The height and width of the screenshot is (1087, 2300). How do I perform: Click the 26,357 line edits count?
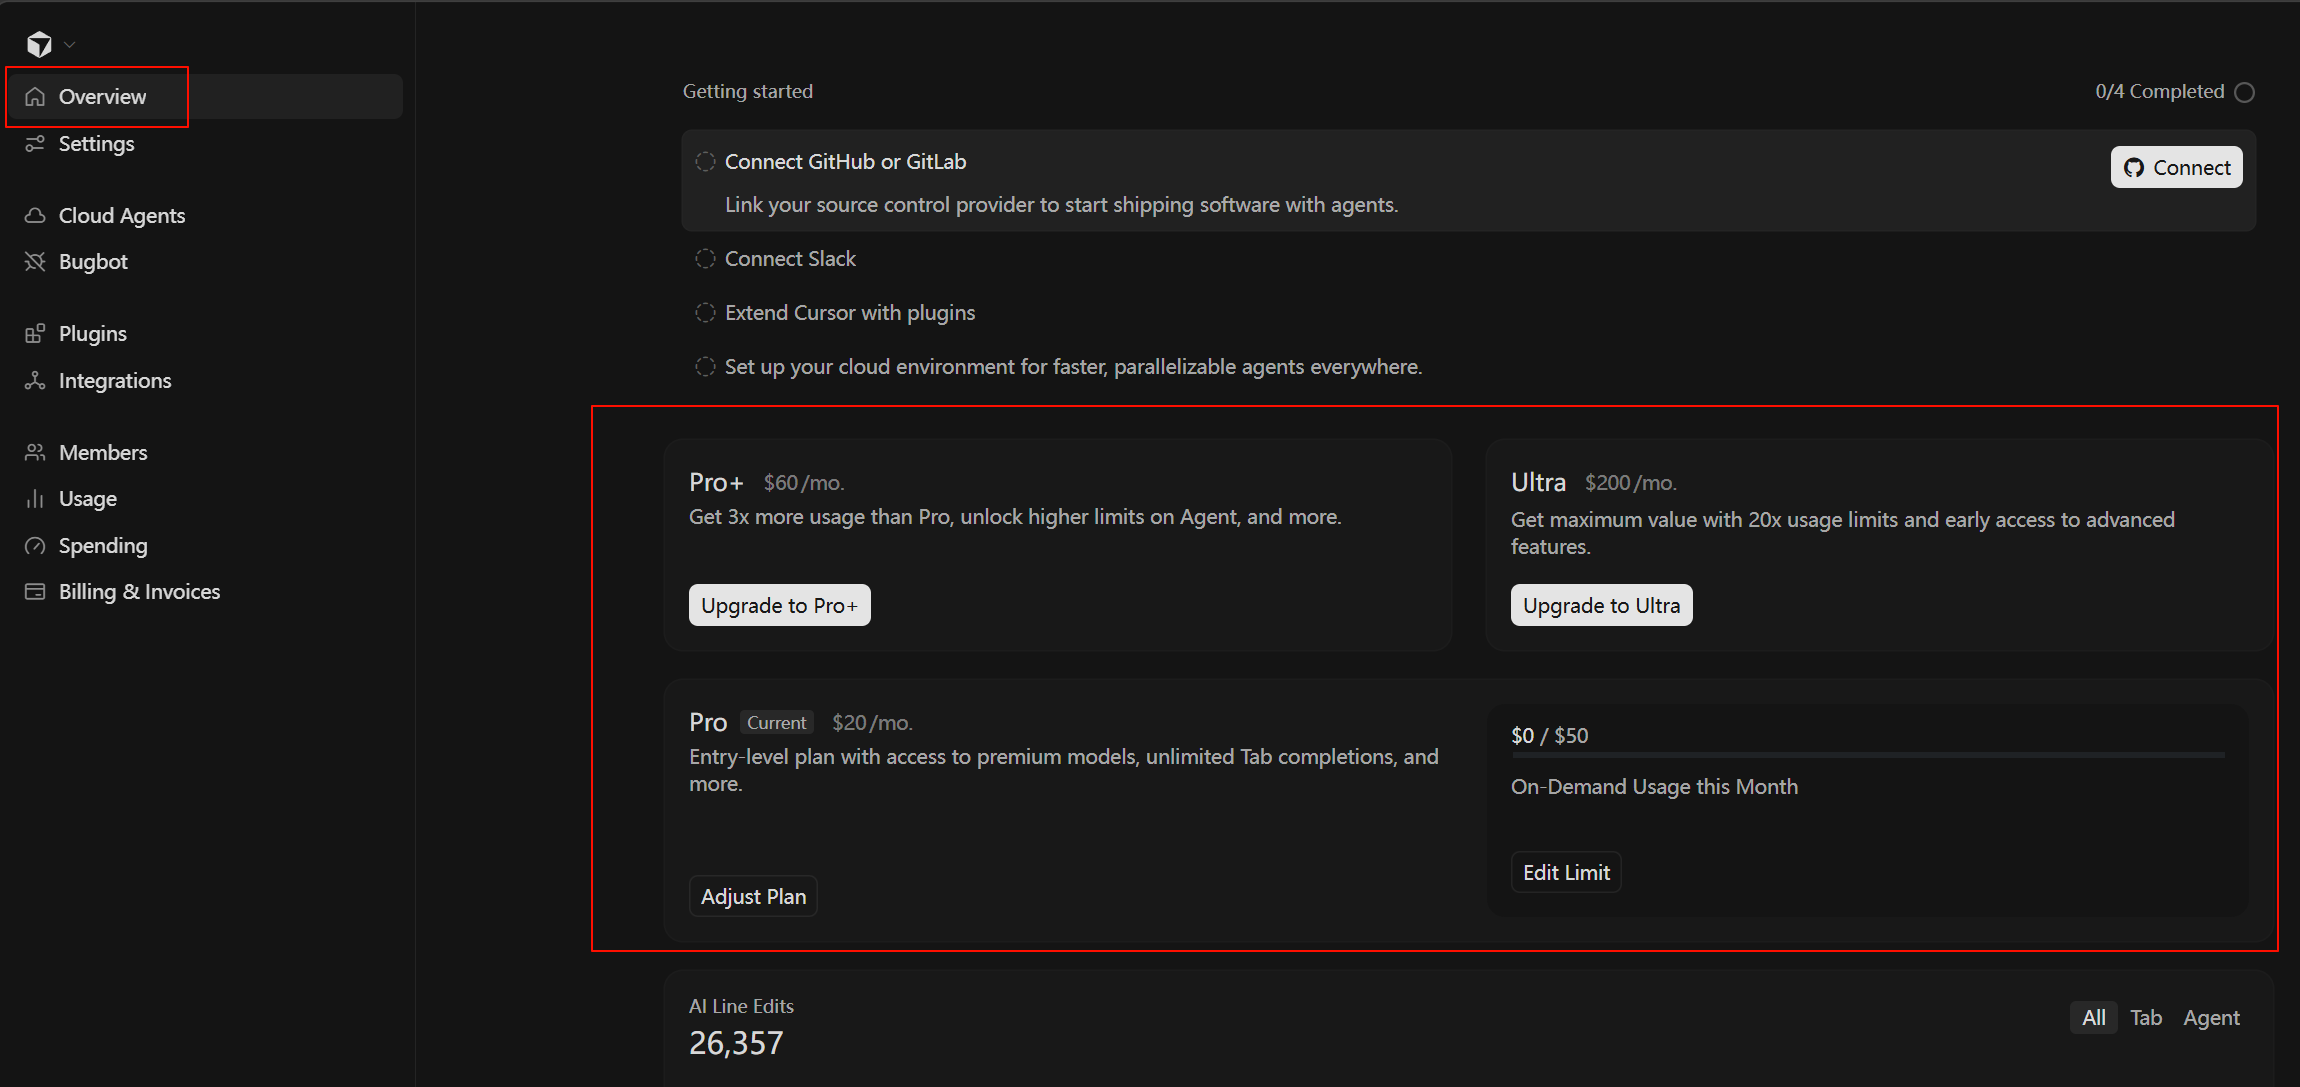(x=736, y=1043)
